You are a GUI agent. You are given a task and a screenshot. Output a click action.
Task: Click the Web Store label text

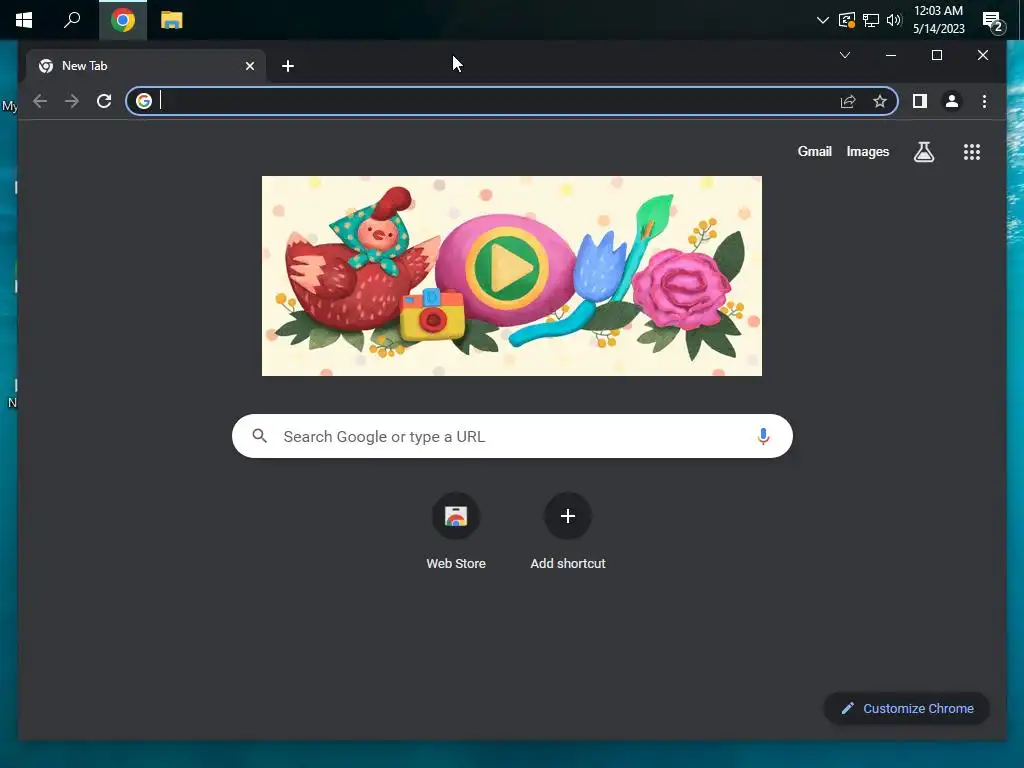[x=456, y=564]
